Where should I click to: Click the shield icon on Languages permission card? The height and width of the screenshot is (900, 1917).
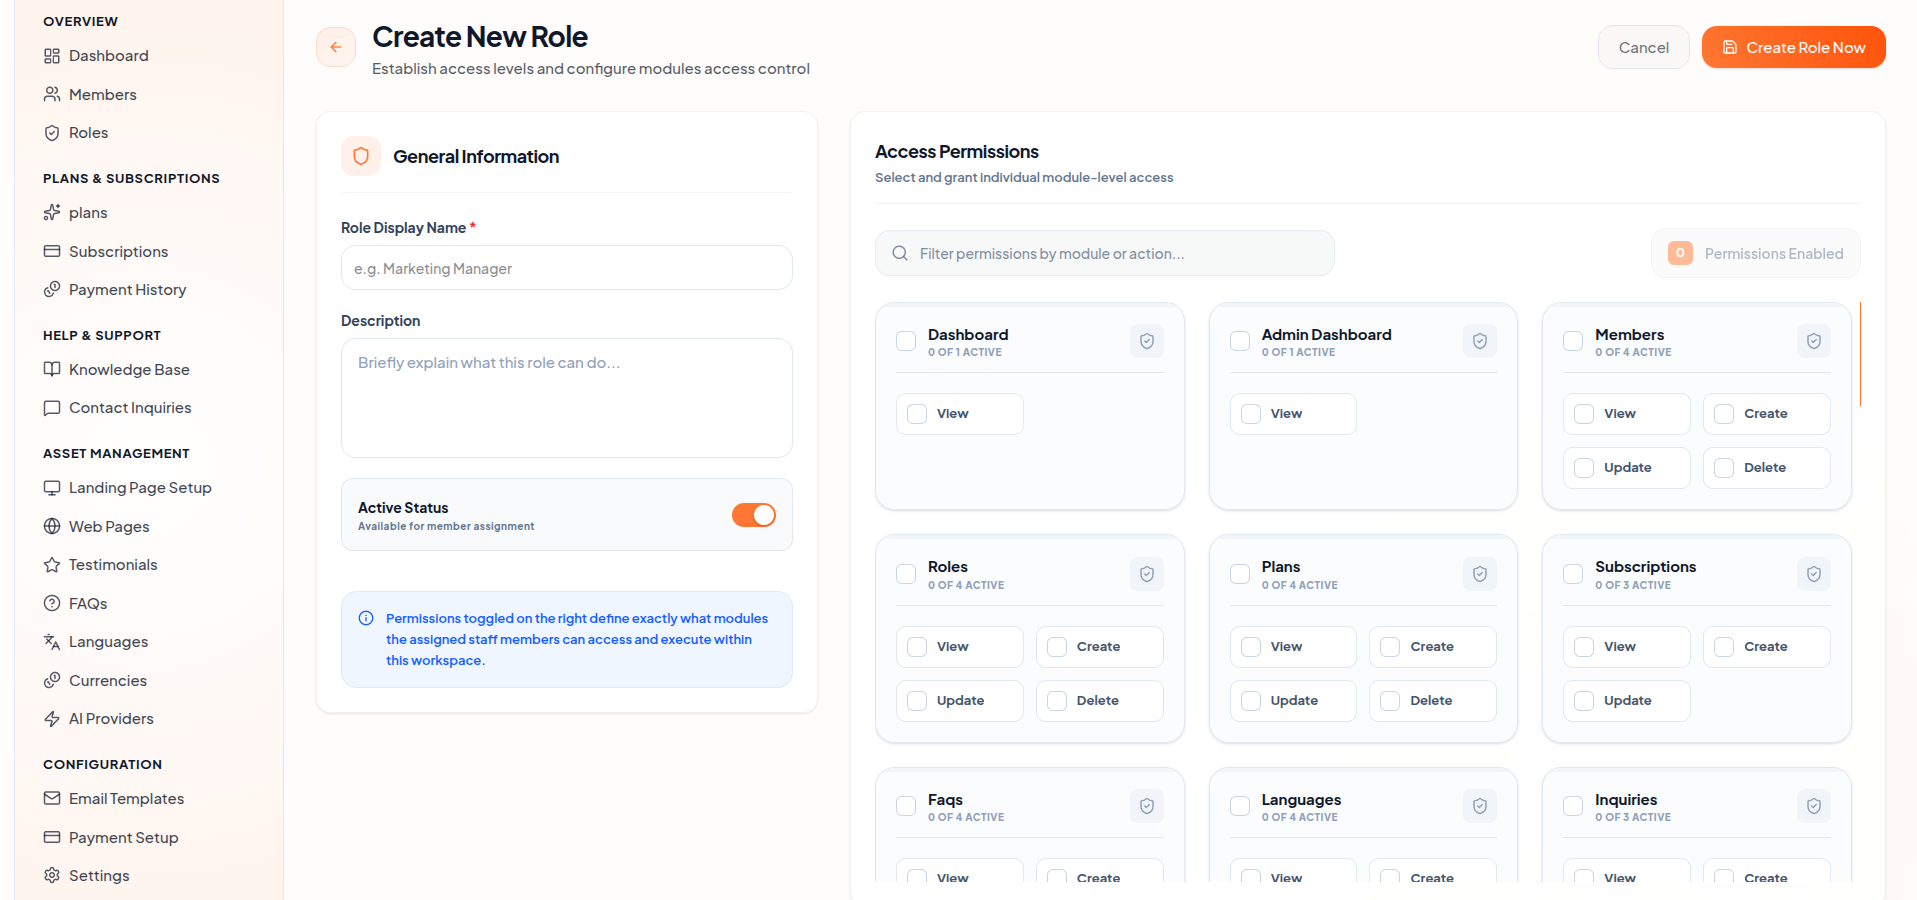click(1480, 806)
